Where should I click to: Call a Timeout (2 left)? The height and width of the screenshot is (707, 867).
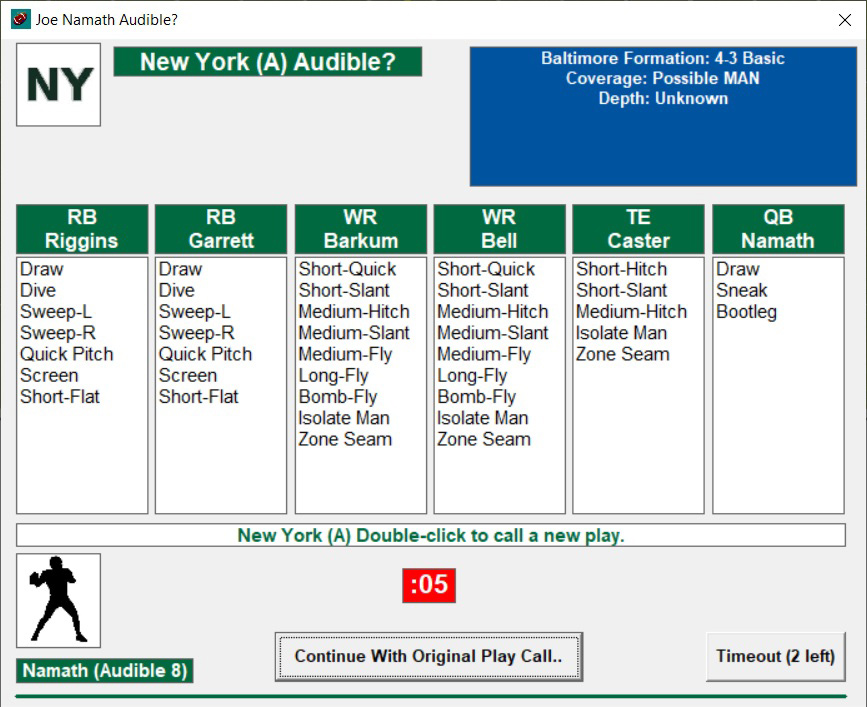(x=774, y=657)
